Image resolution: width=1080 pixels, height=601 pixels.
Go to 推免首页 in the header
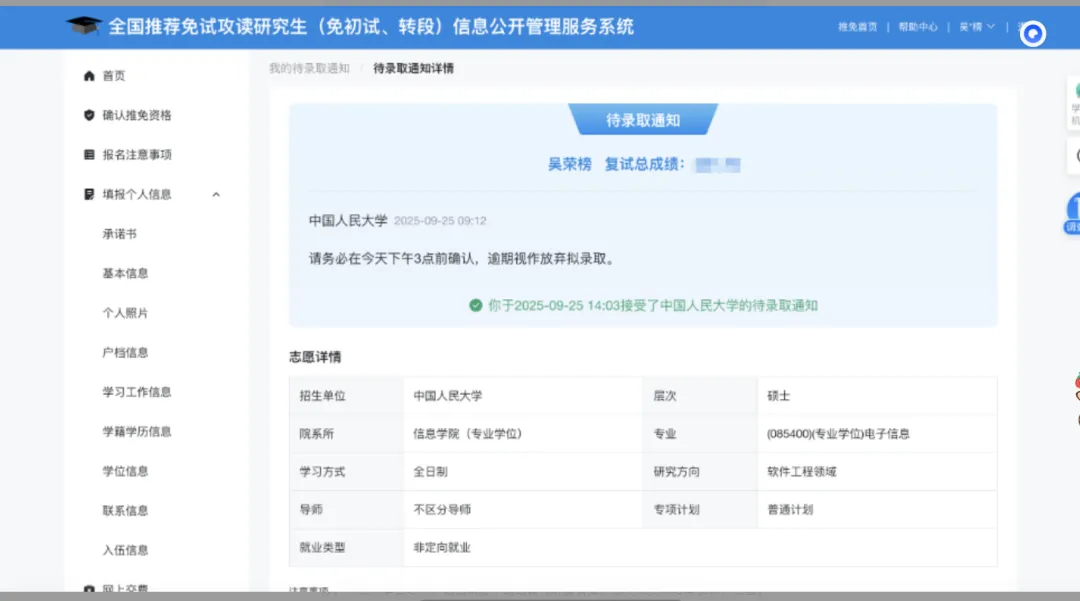858,27
